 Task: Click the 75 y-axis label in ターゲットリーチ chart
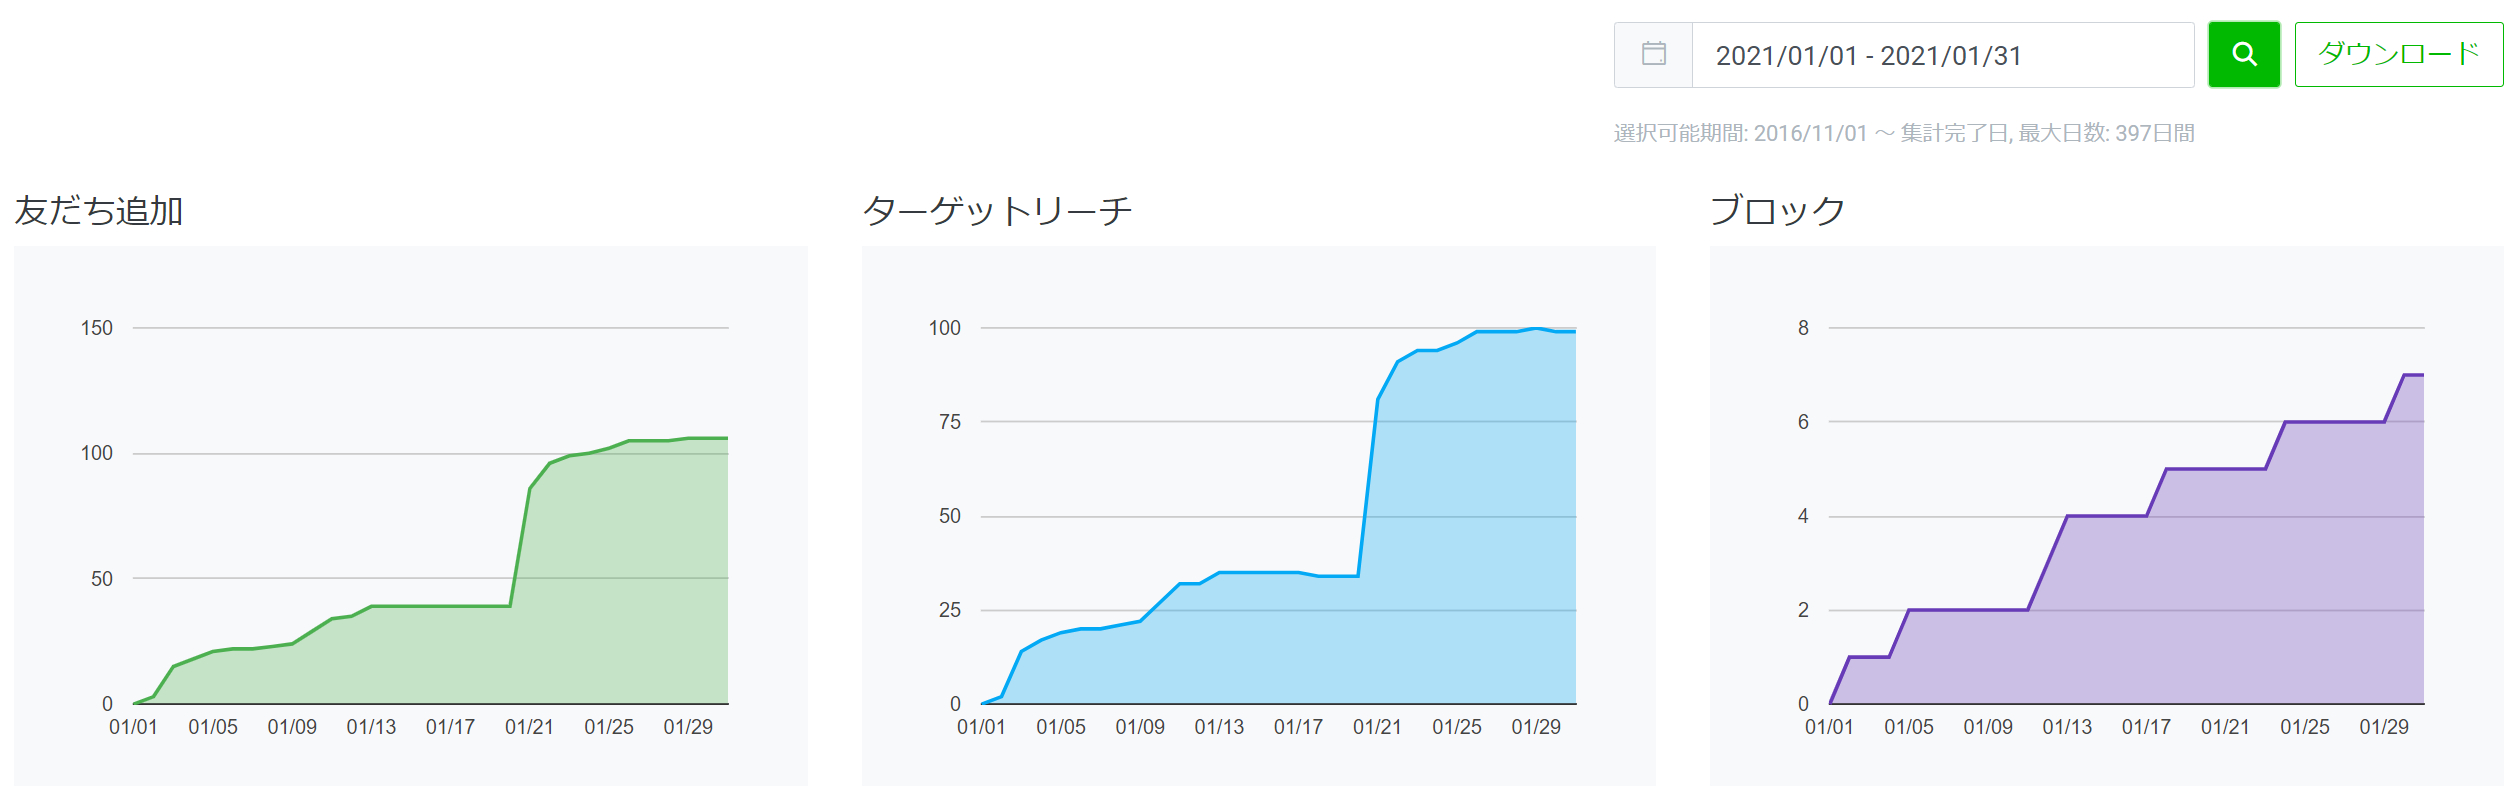pyautogui.click(x=949, y=422)
